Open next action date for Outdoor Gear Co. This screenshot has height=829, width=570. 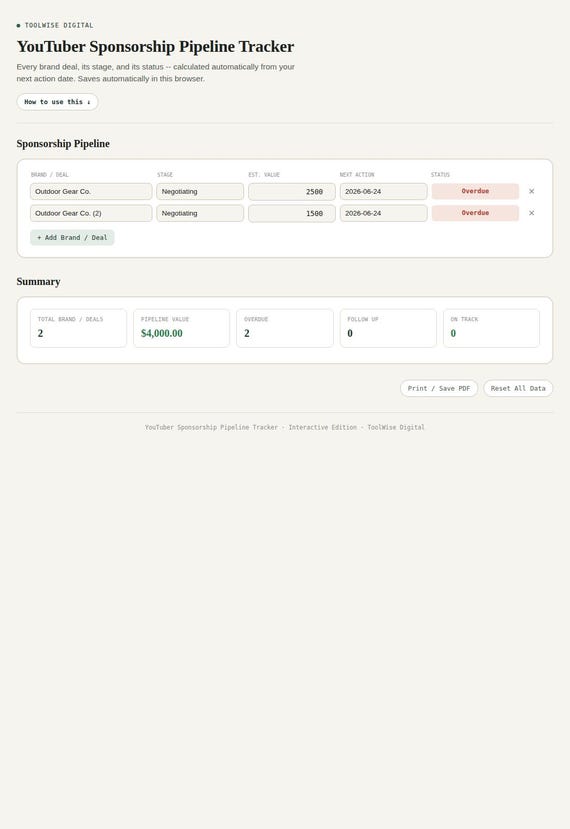[383, 191]
